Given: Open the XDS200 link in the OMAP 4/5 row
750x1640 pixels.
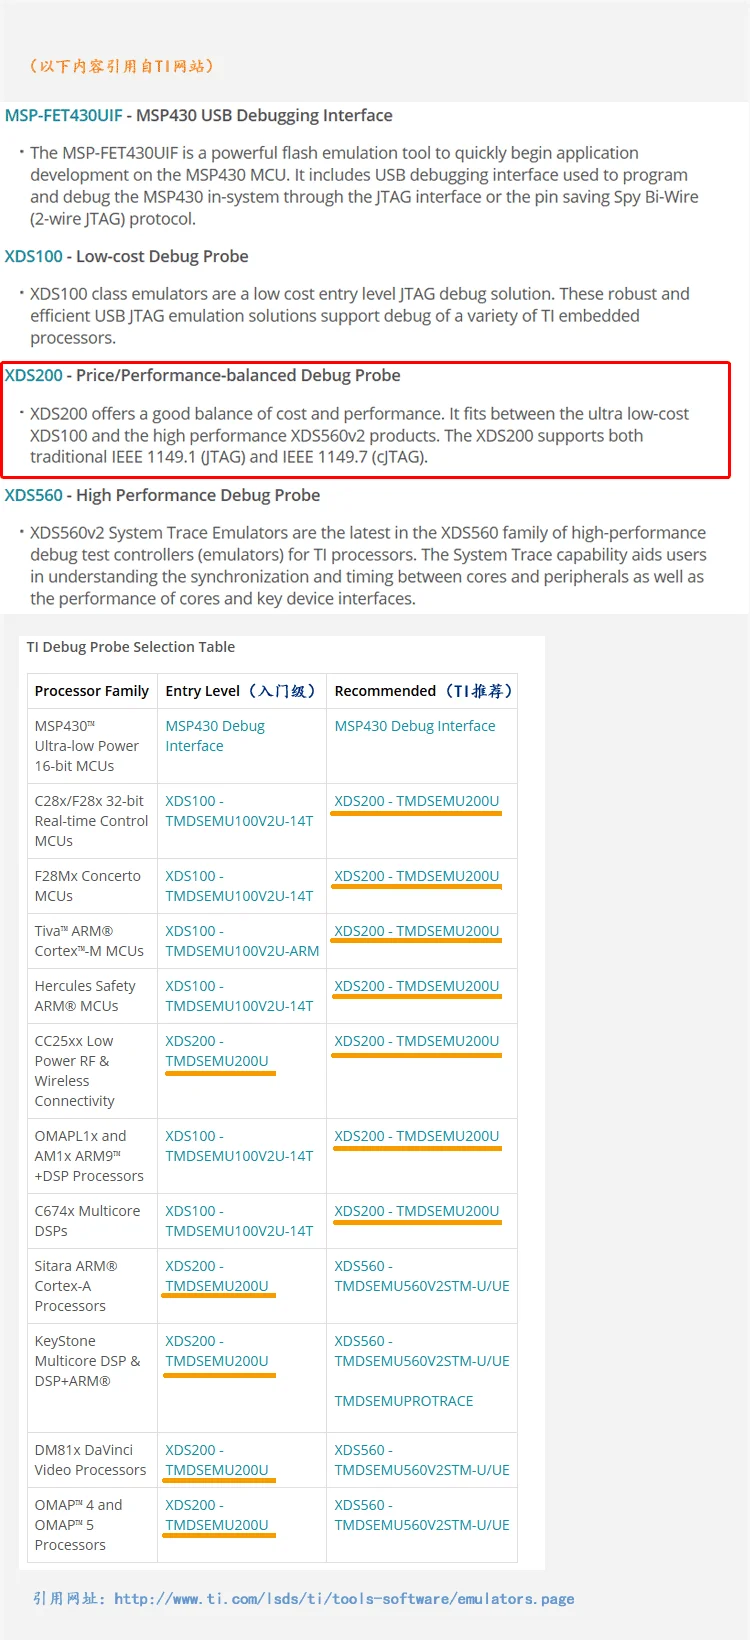Looking at the screenshot, I should tap(217, 1515).
